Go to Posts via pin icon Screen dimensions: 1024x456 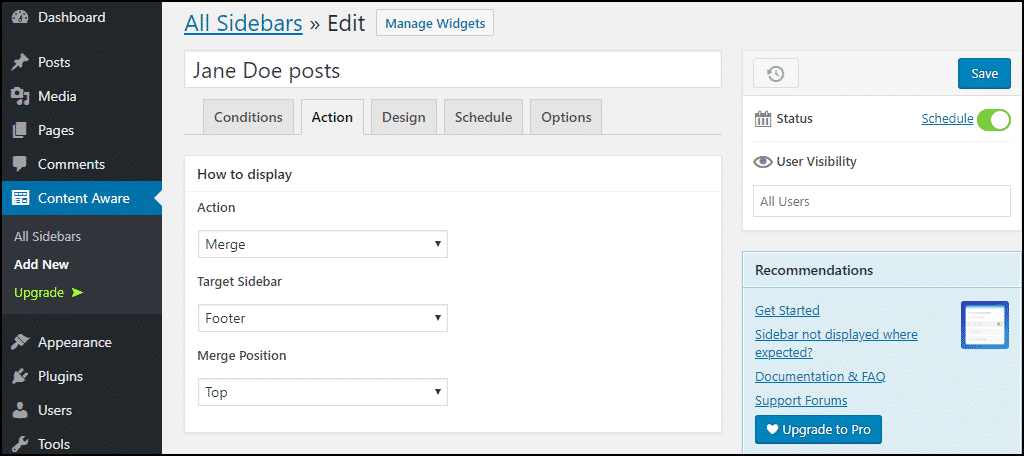pyautogui.click(x=20, y=62)
